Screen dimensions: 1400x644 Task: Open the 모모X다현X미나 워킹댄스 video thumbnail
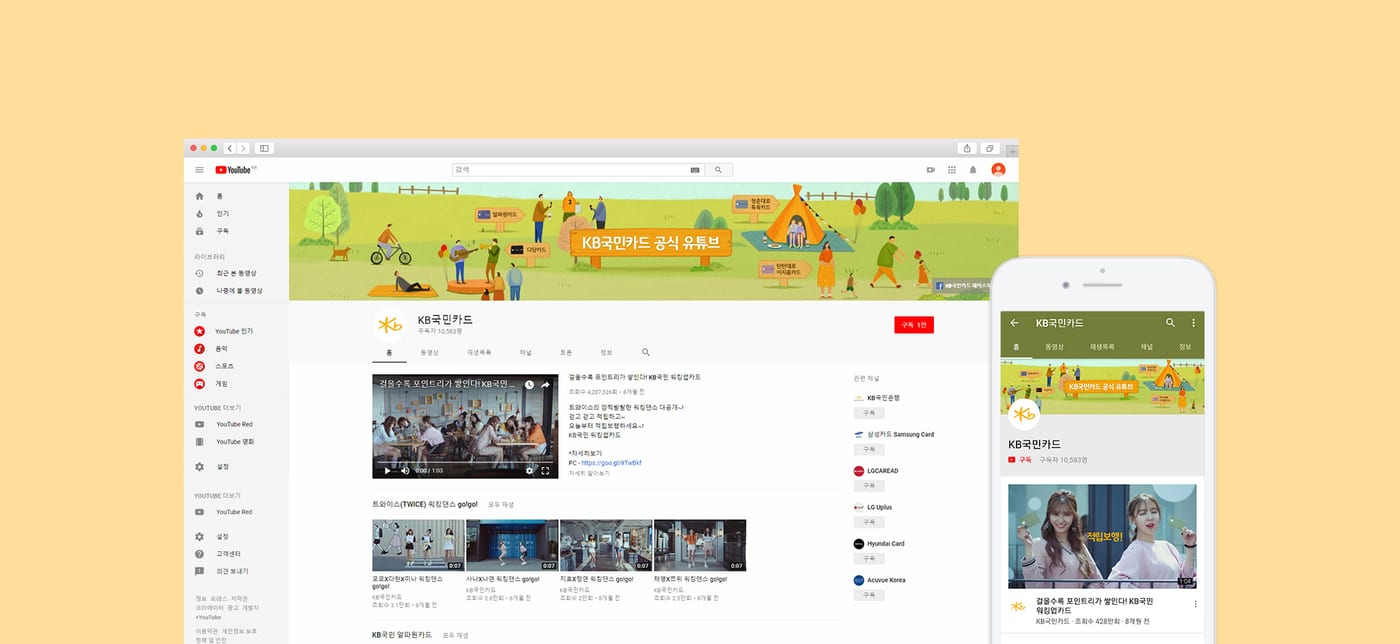[x=418, y=545]
